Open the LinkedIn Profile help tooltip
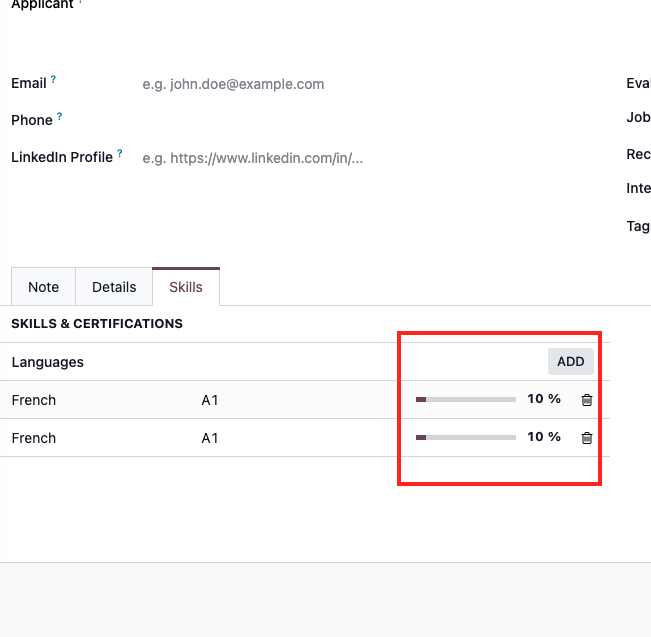The height and width of the screenshot is (637, 651). coord(120,153)
